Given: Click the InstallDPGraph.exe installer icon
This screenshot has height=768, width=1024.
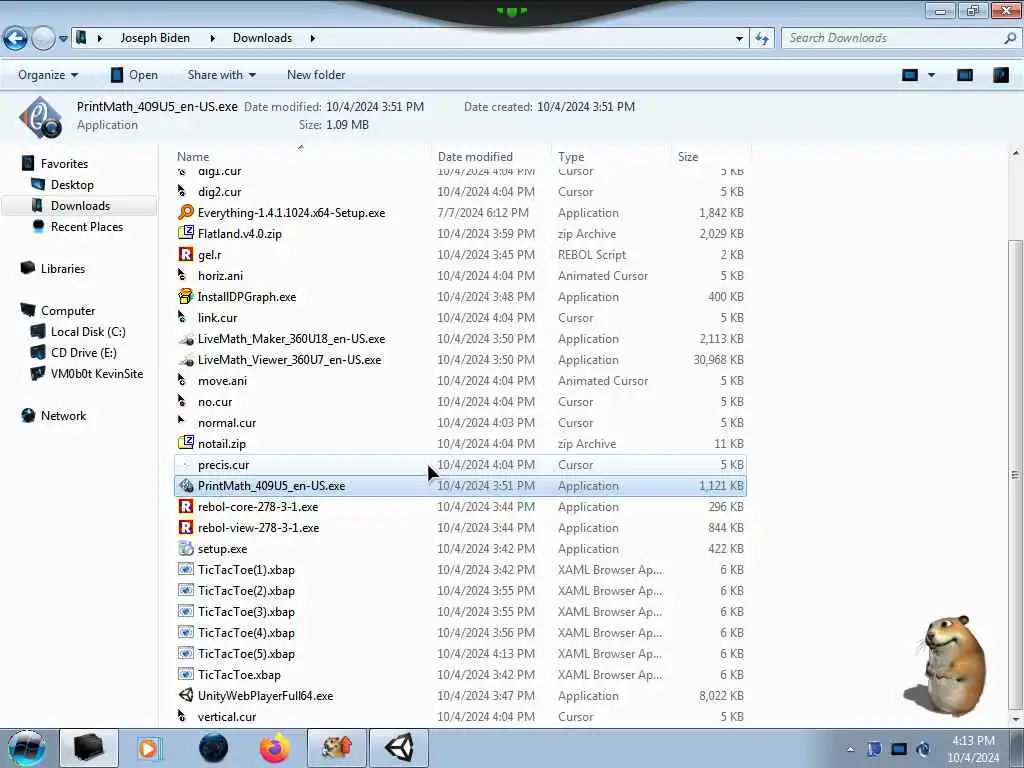Looking at the screenshot, I should 186,296.
